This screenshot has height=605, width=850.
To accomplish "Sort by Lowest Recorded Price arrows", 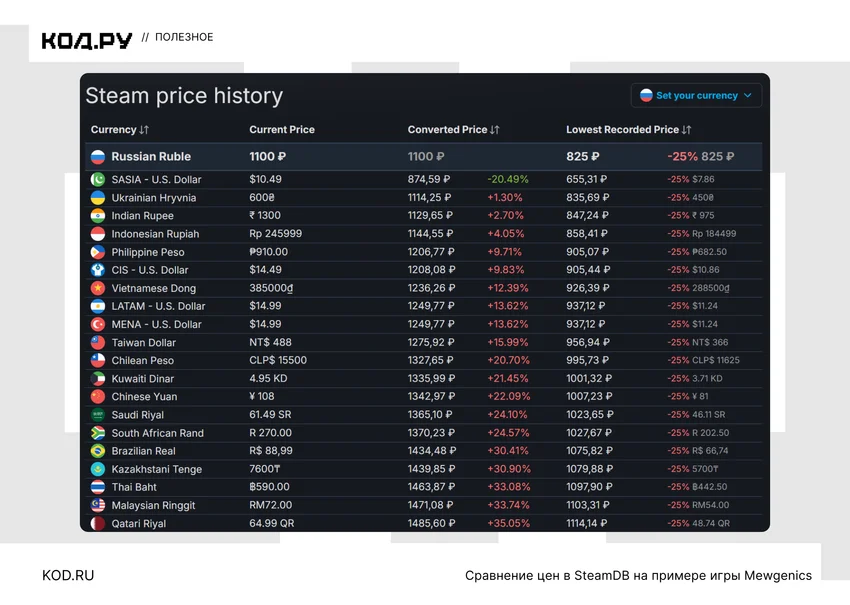I will point(686,130).
